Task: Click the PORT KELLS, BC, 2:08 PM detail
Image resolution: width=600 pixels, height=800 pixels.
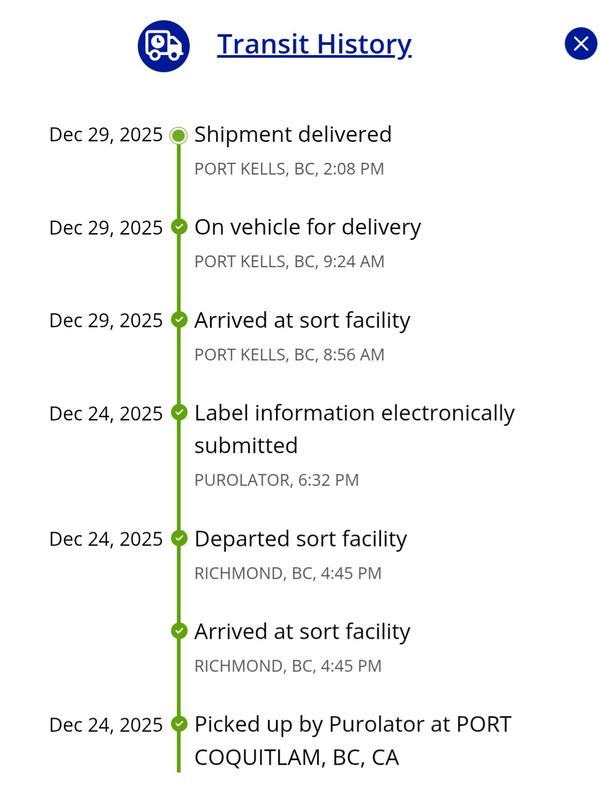Action: coord(289,169)
